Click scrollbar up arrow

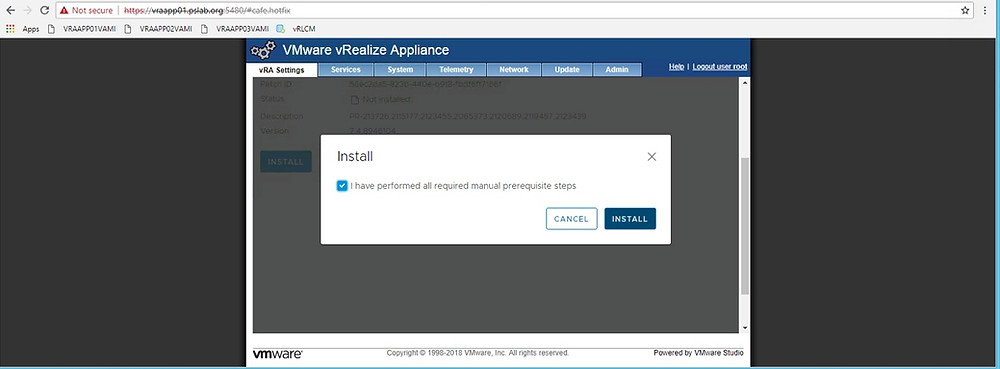(745, 83)
